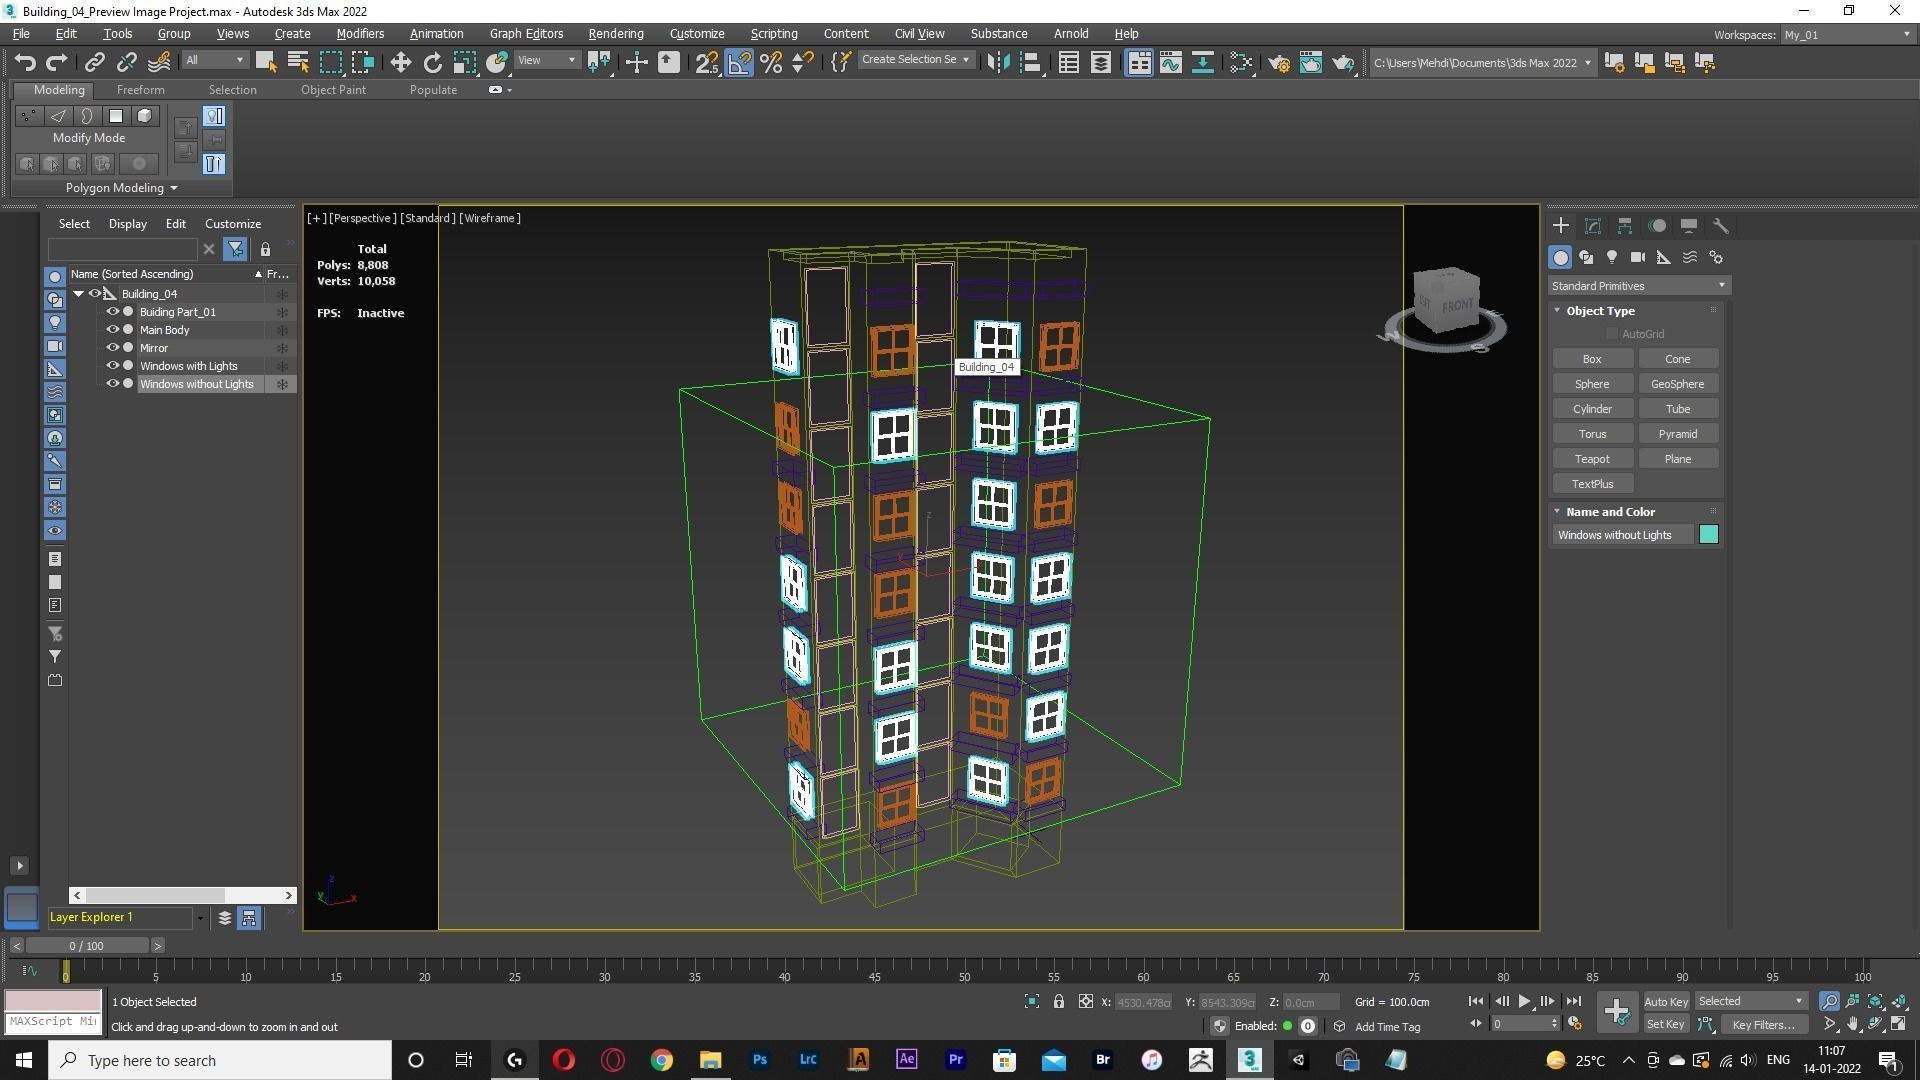The width and height of the screenshot is (1920, 1080).
Task: Click the Zoom Extents All icon
Action: pos(1899,1001)
